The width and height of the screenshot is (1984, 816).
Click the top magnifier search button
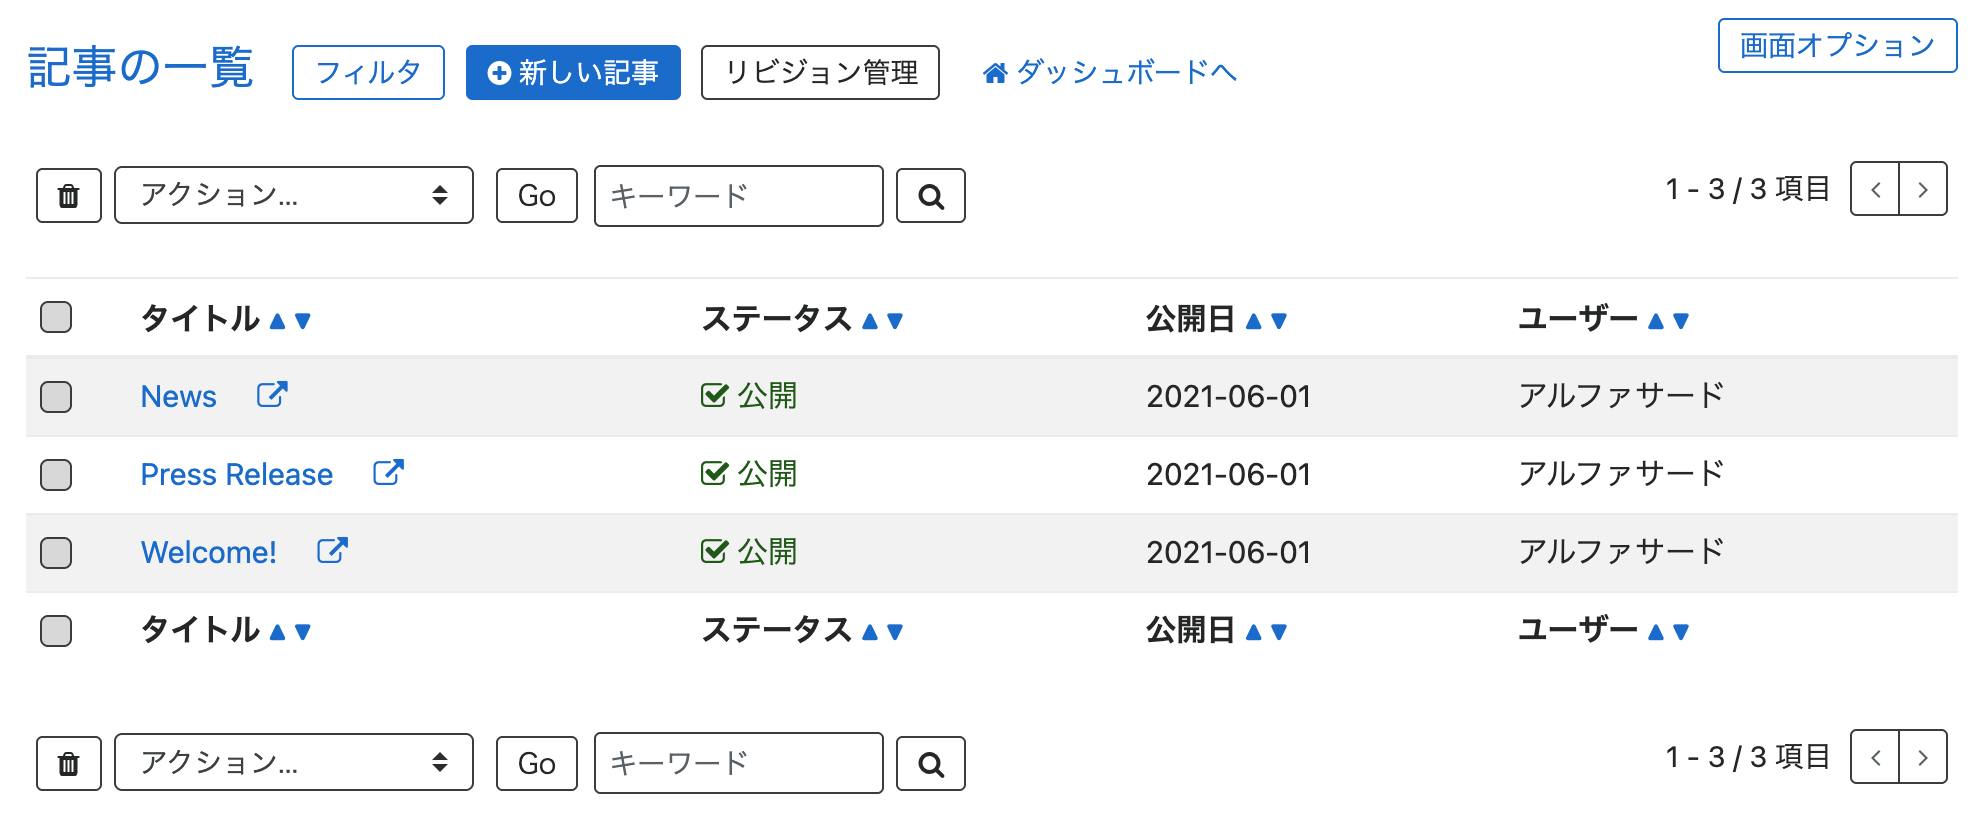point(931,196)
